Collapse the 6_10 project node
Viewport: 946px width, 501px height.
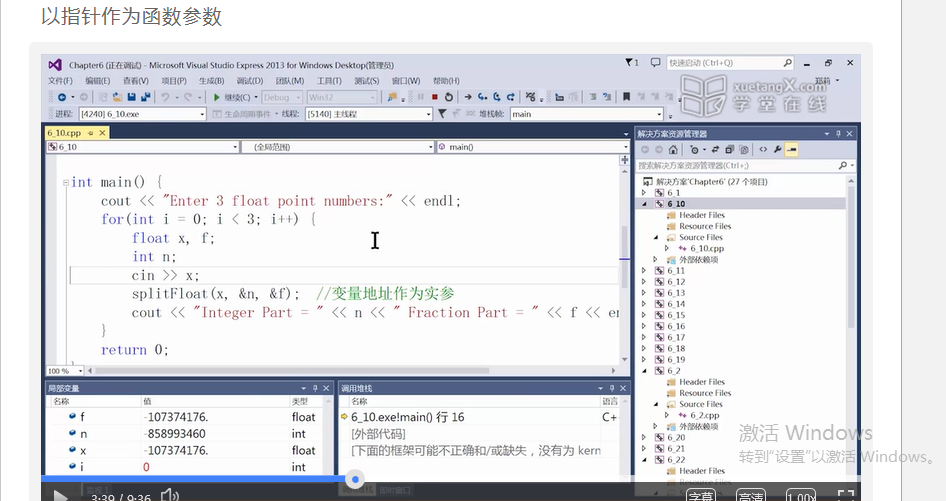click(x=644, y=204)
